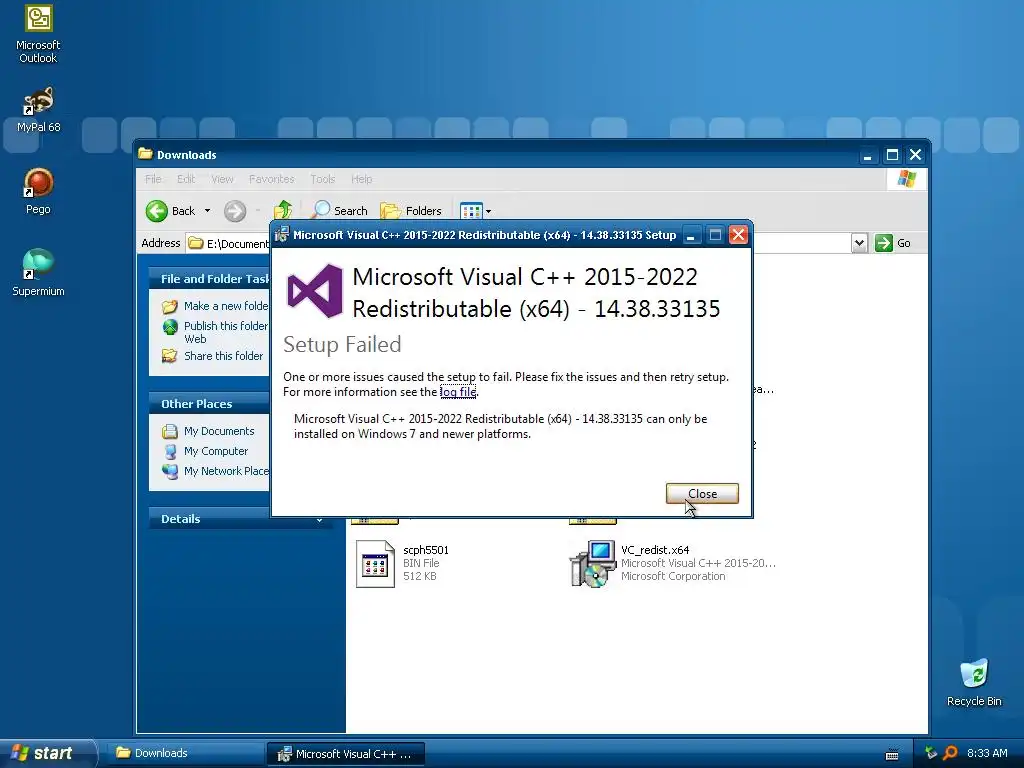Open the Help menu
1024x768 pixels.
coord(361,179)
